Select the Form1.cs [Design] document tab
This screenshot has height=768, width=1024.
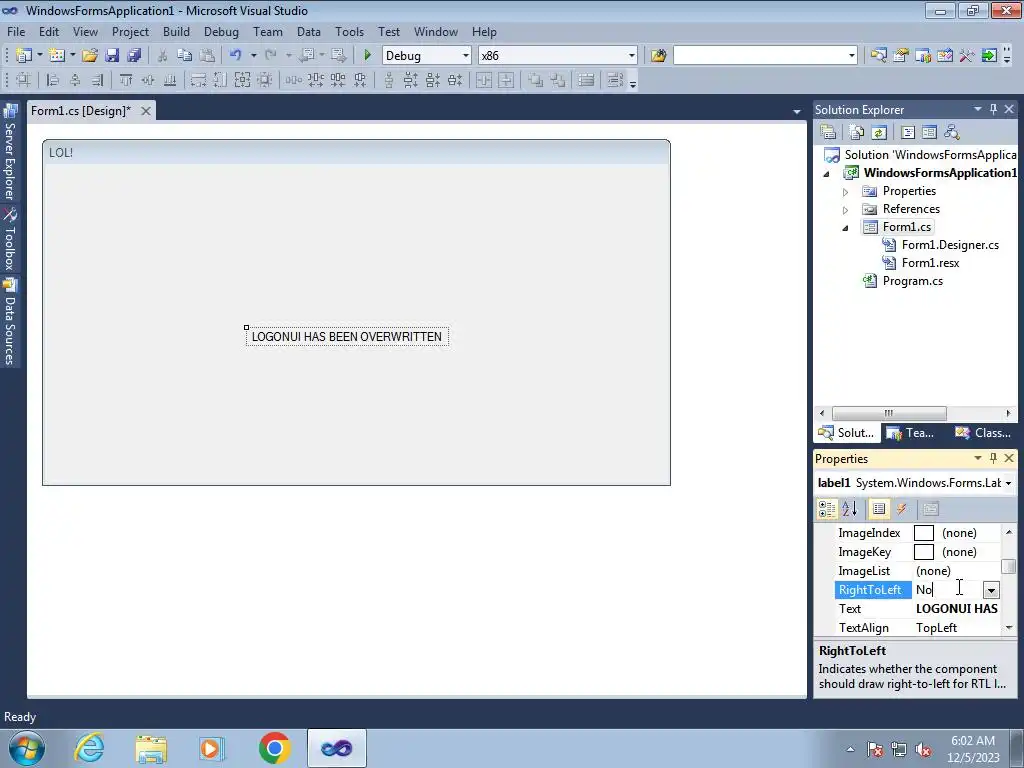[x=81, y=110]
